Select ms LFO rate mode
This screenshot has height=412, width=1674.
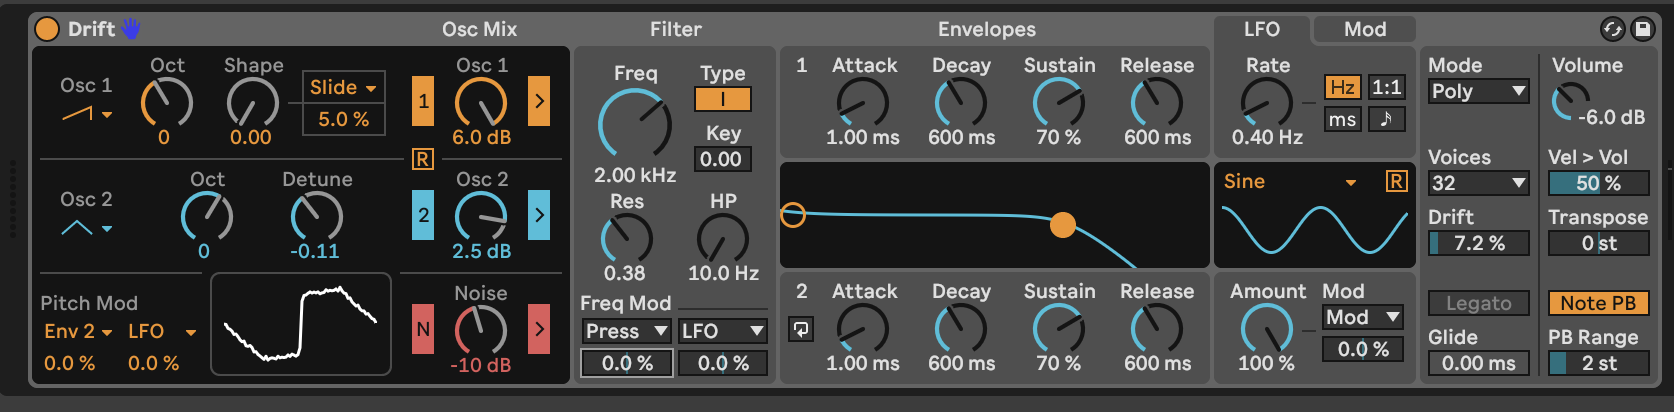point(1343,119)
